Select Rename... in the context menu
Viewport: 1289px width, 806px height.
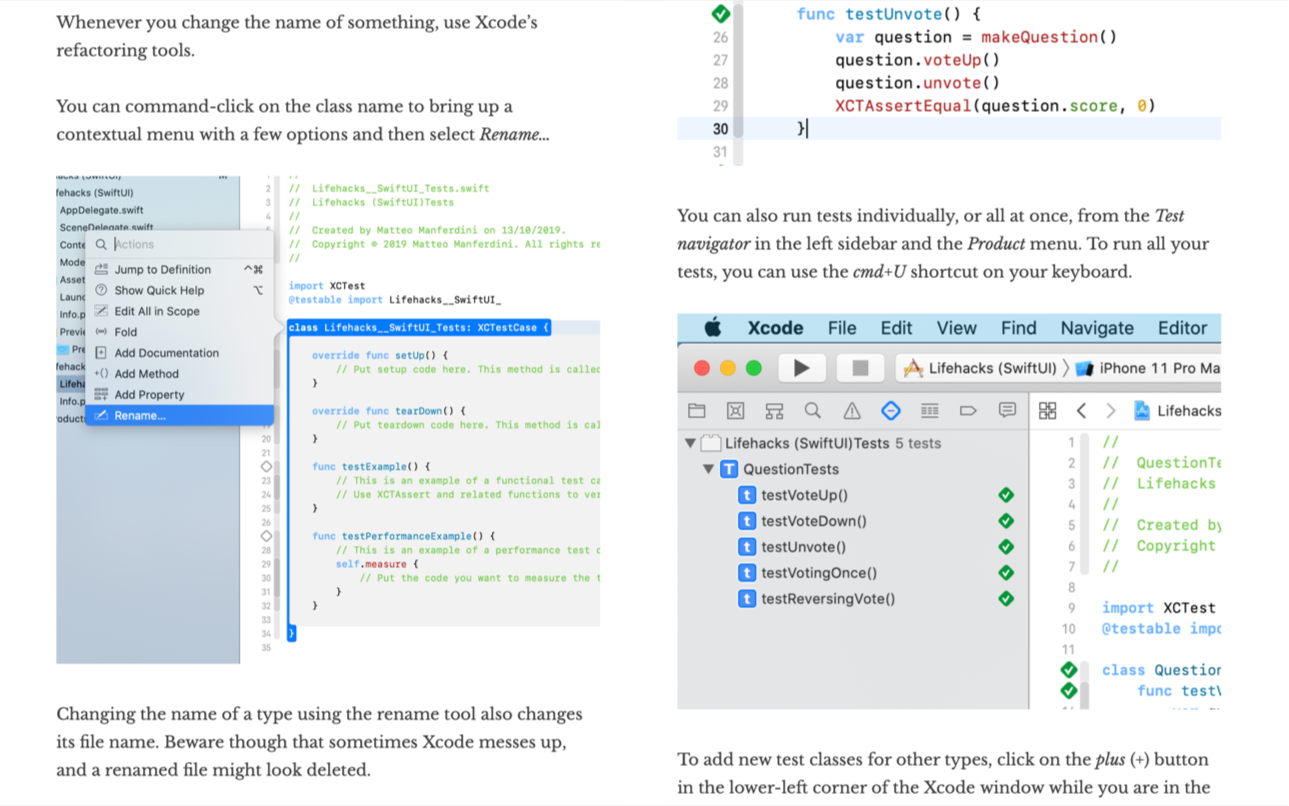(180, 415)
